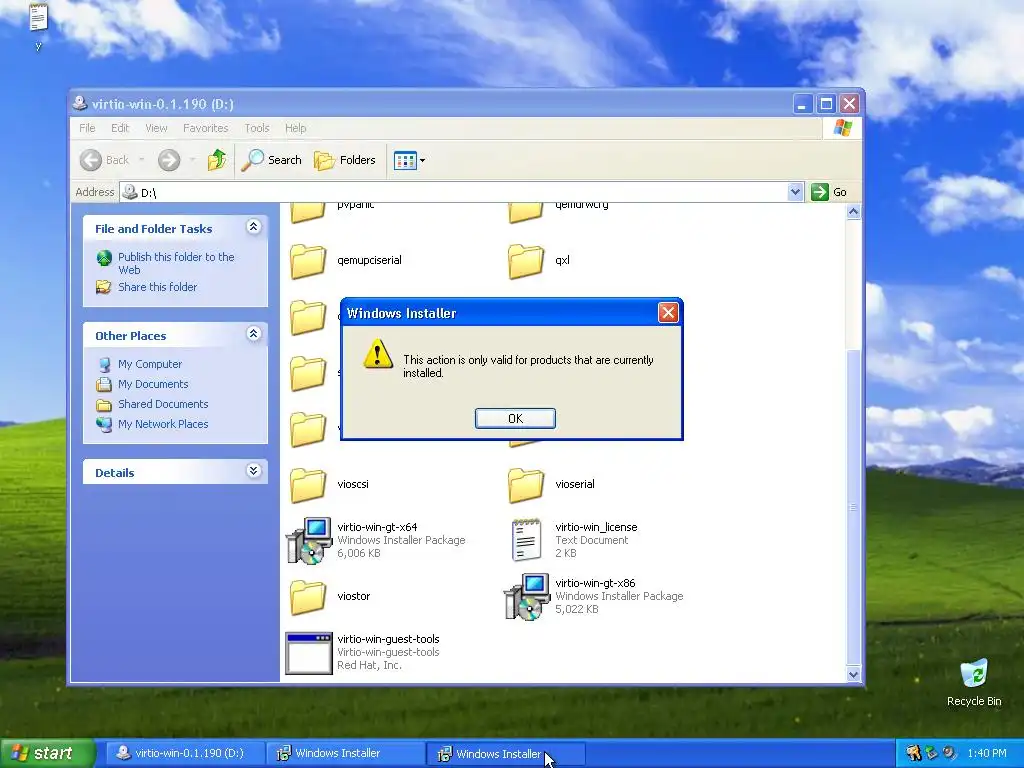Click OK in the Windows Installer dialog

coord(515,419)
